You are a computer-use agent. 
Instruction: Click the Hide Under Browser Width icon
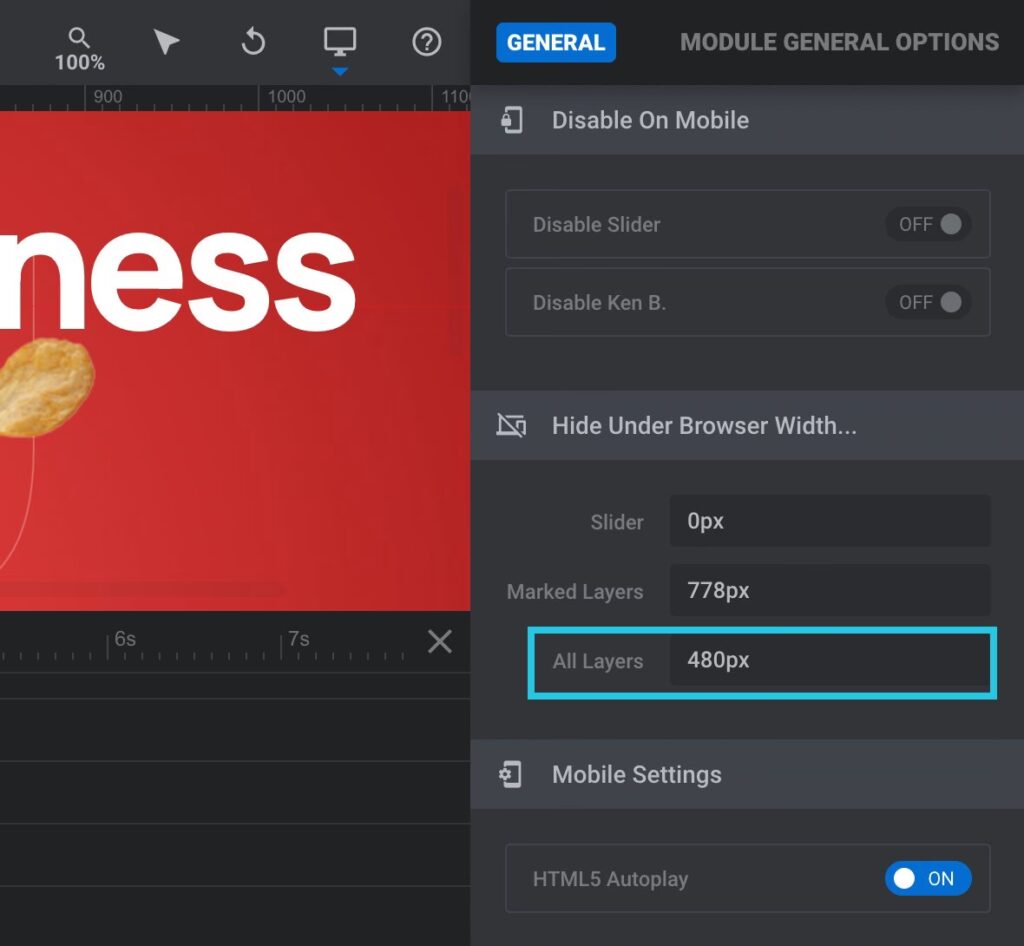(x=512, y=426)
